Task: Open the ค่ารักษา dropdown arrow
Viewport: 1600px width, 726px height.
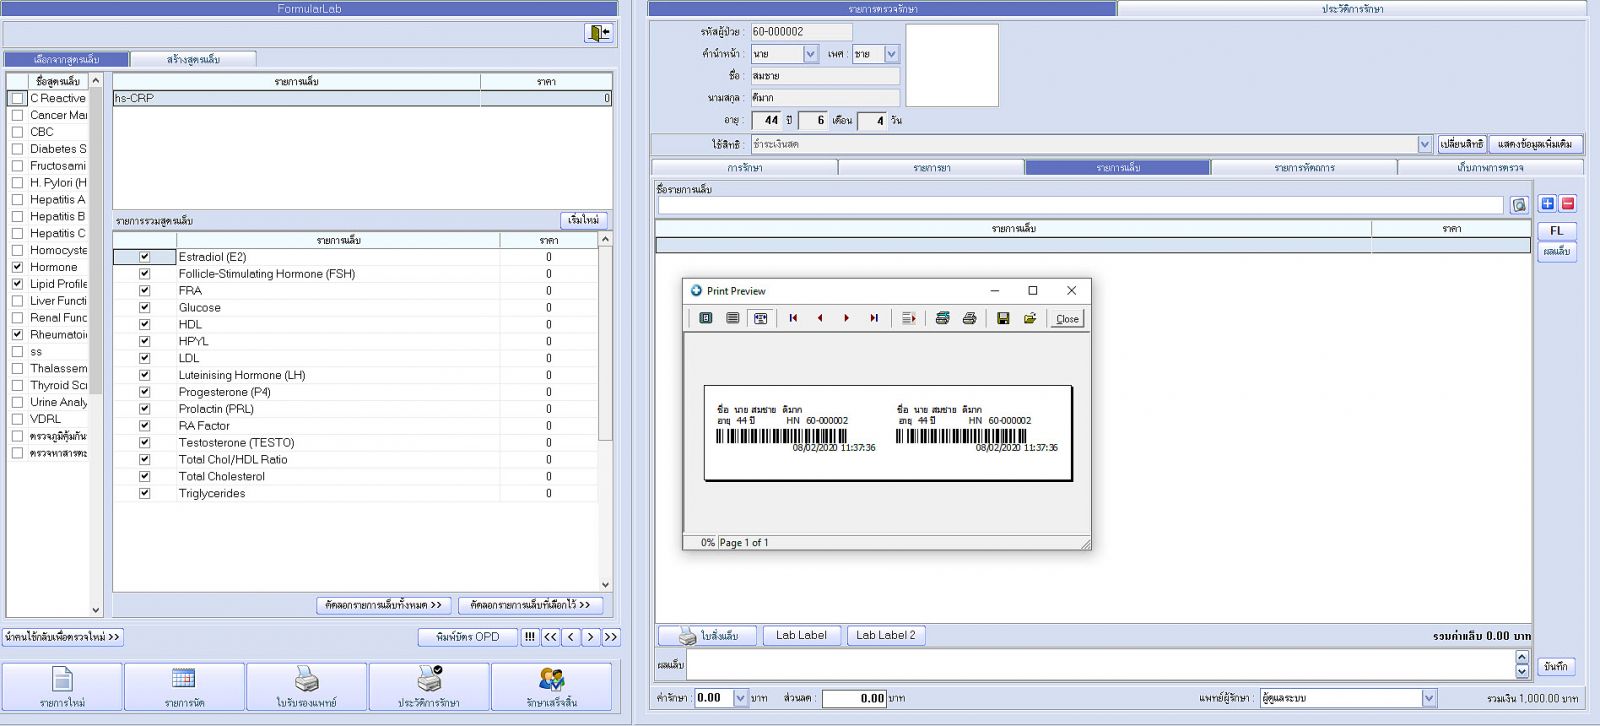Action: tap(740, 698)
